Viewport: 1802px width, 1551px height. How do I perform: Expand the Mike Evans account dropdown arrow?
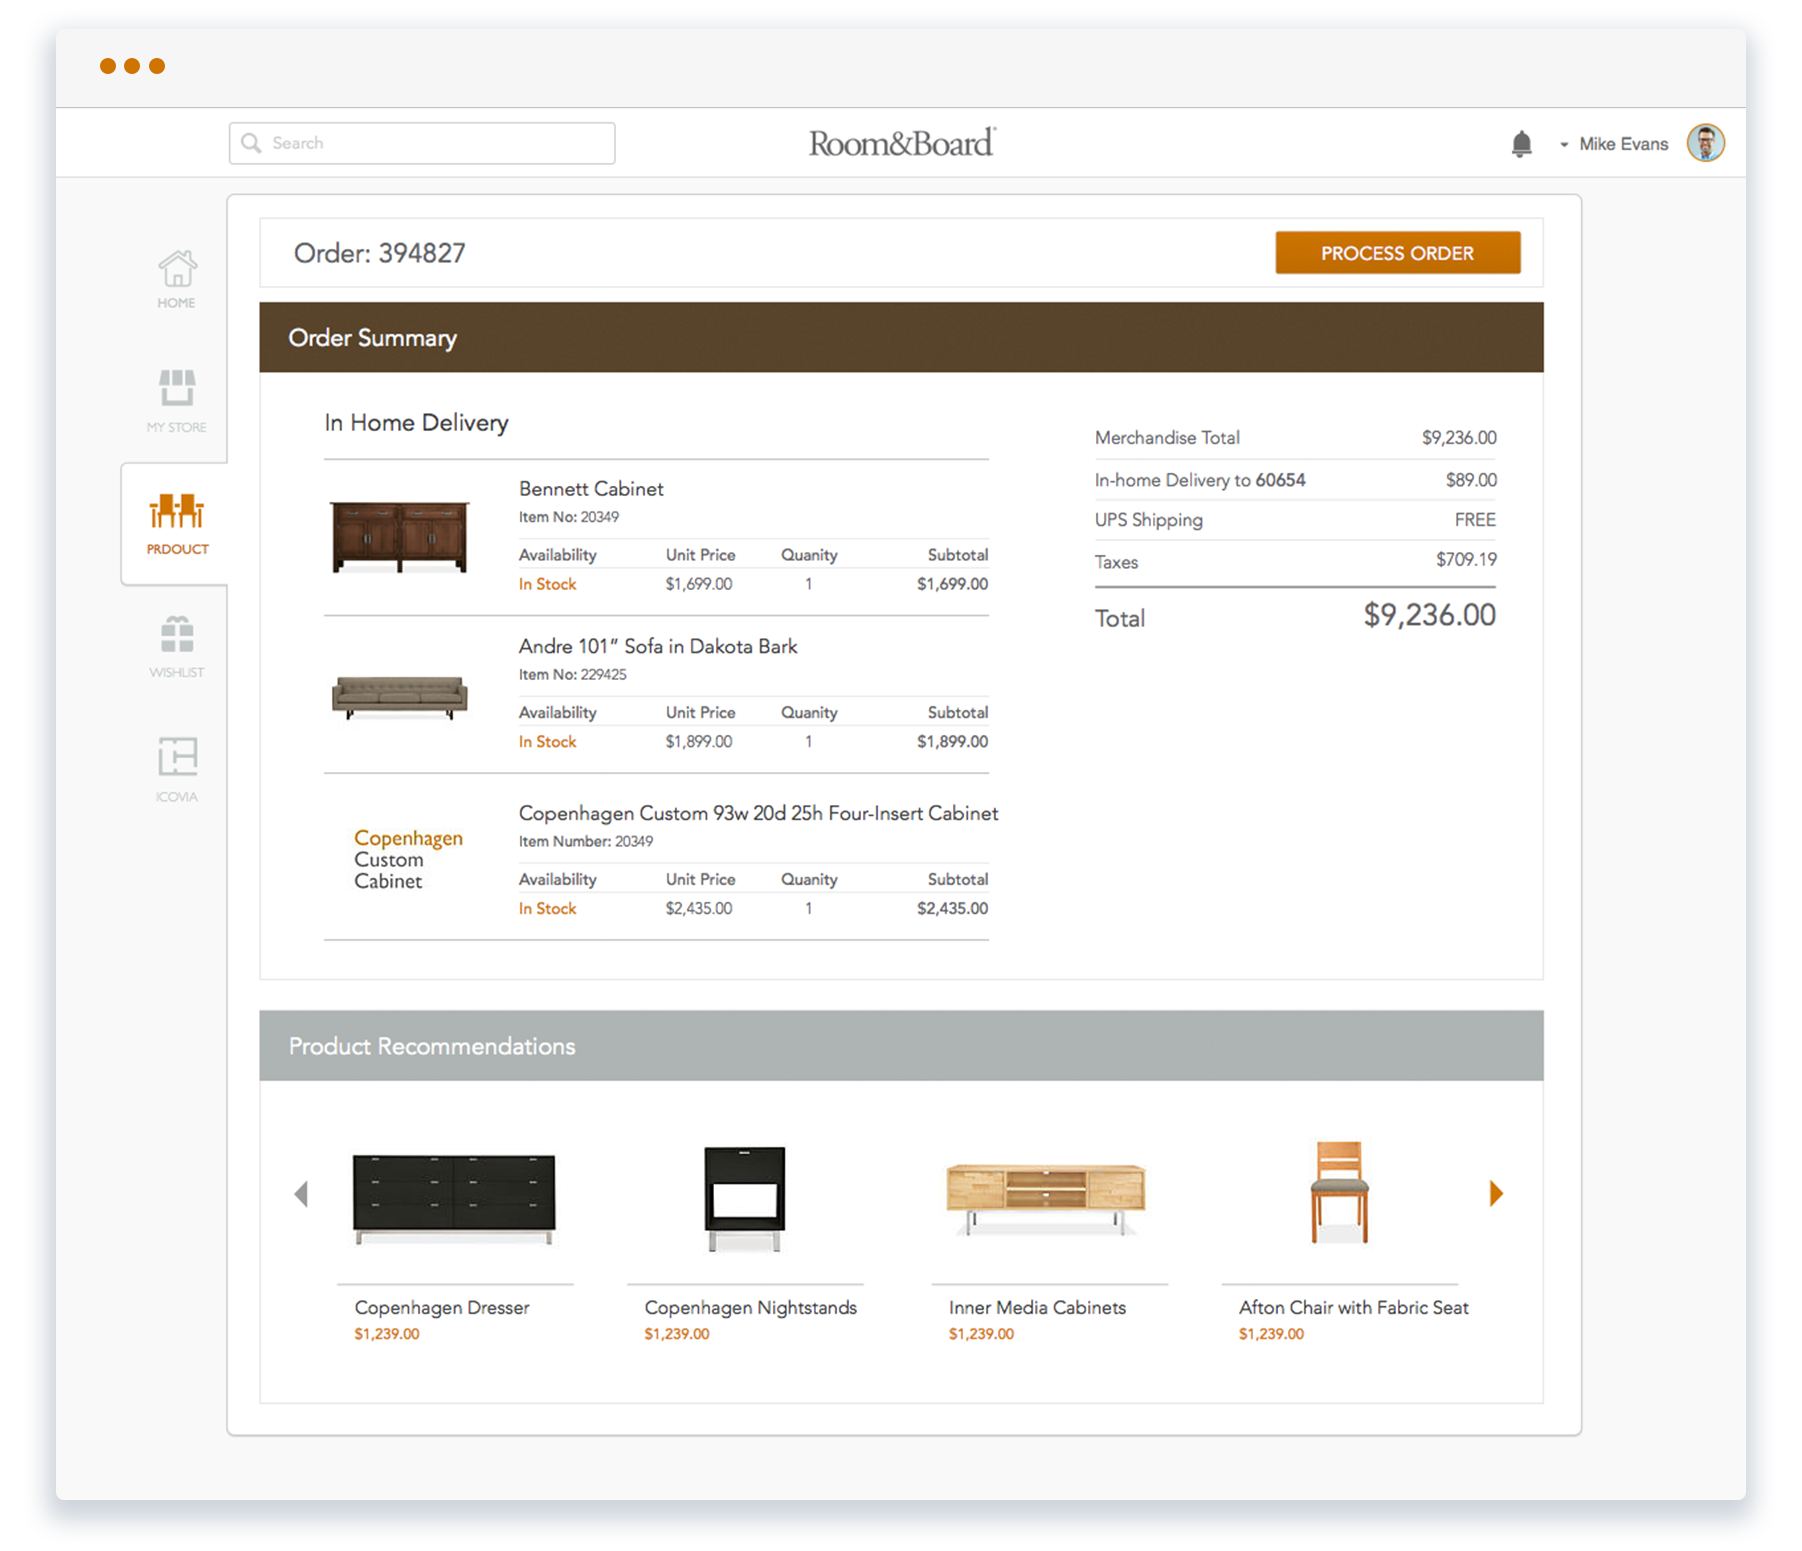1564,145
